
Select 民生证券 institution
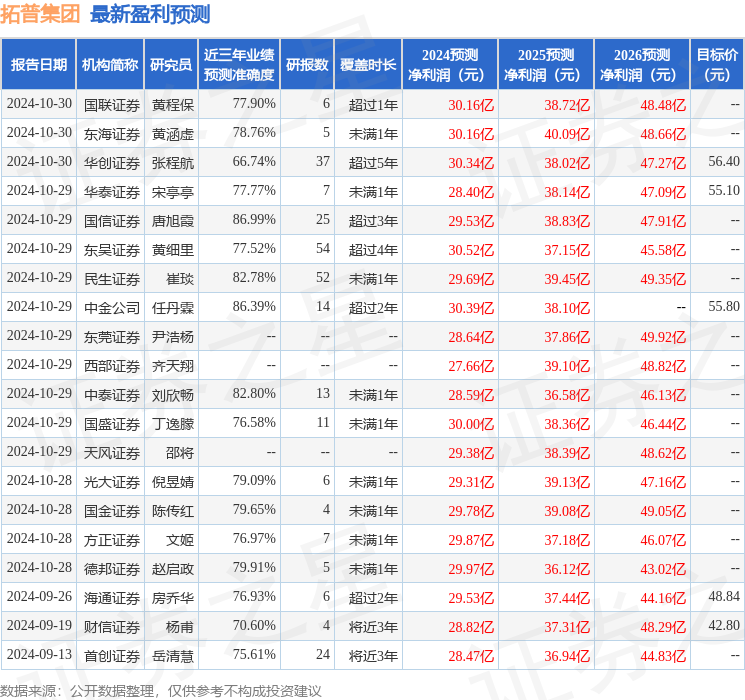click(112, 279)
